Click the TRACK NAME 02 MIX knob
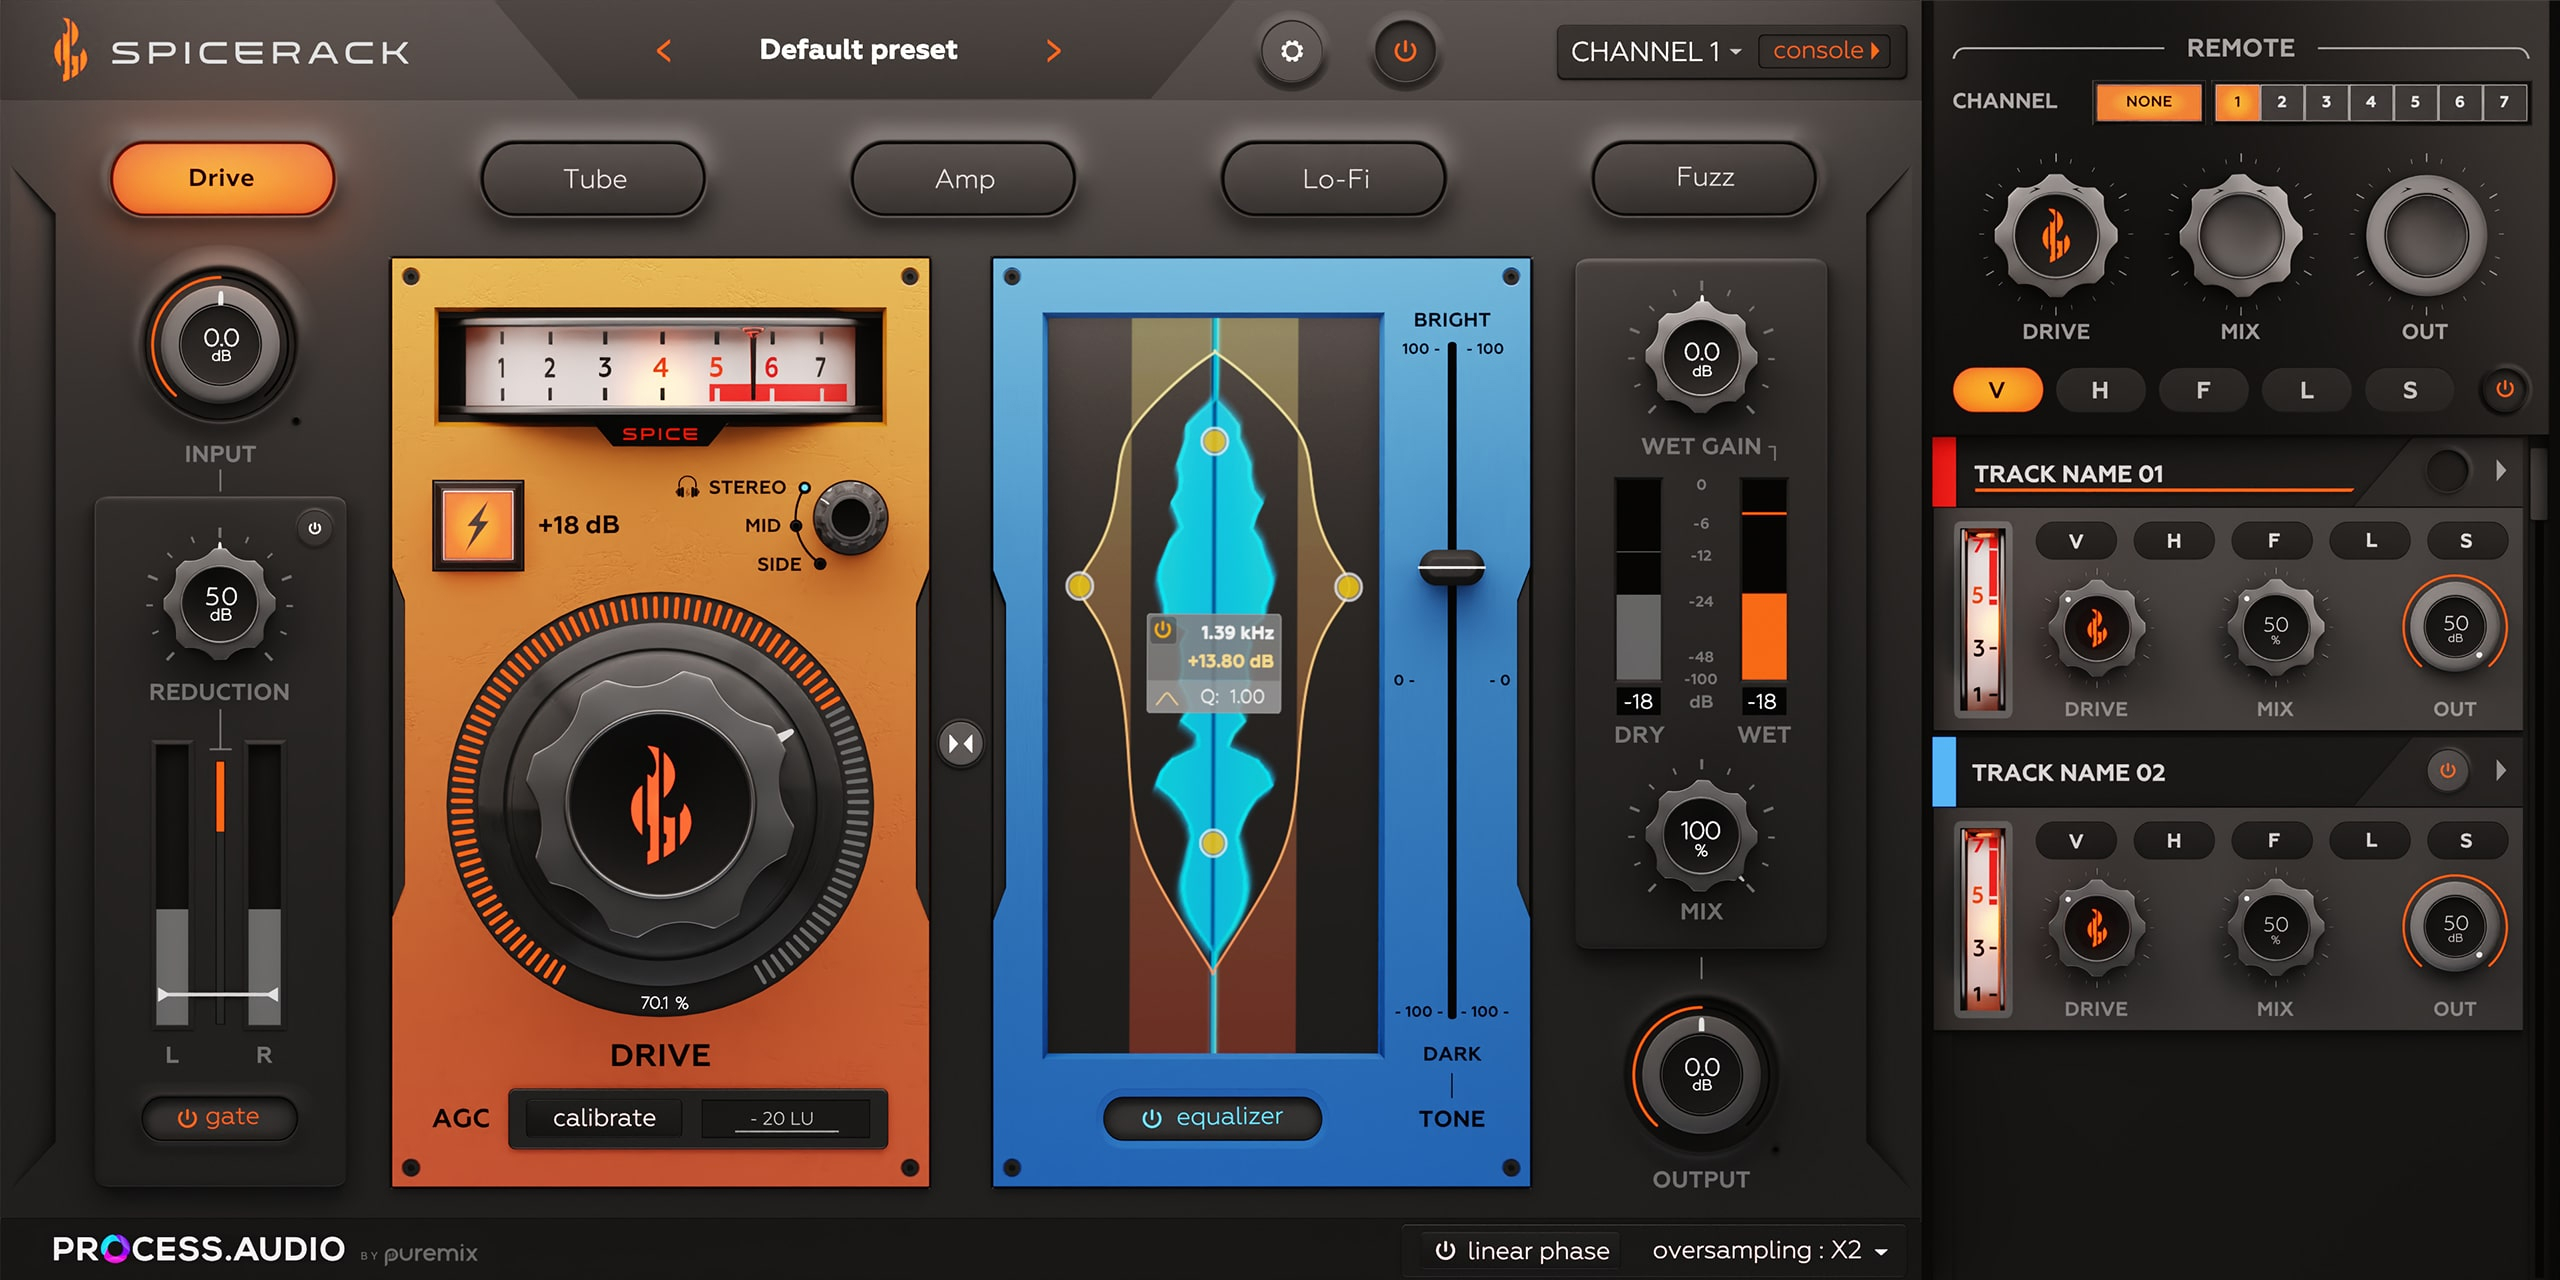 click(x=2275, y=928)
